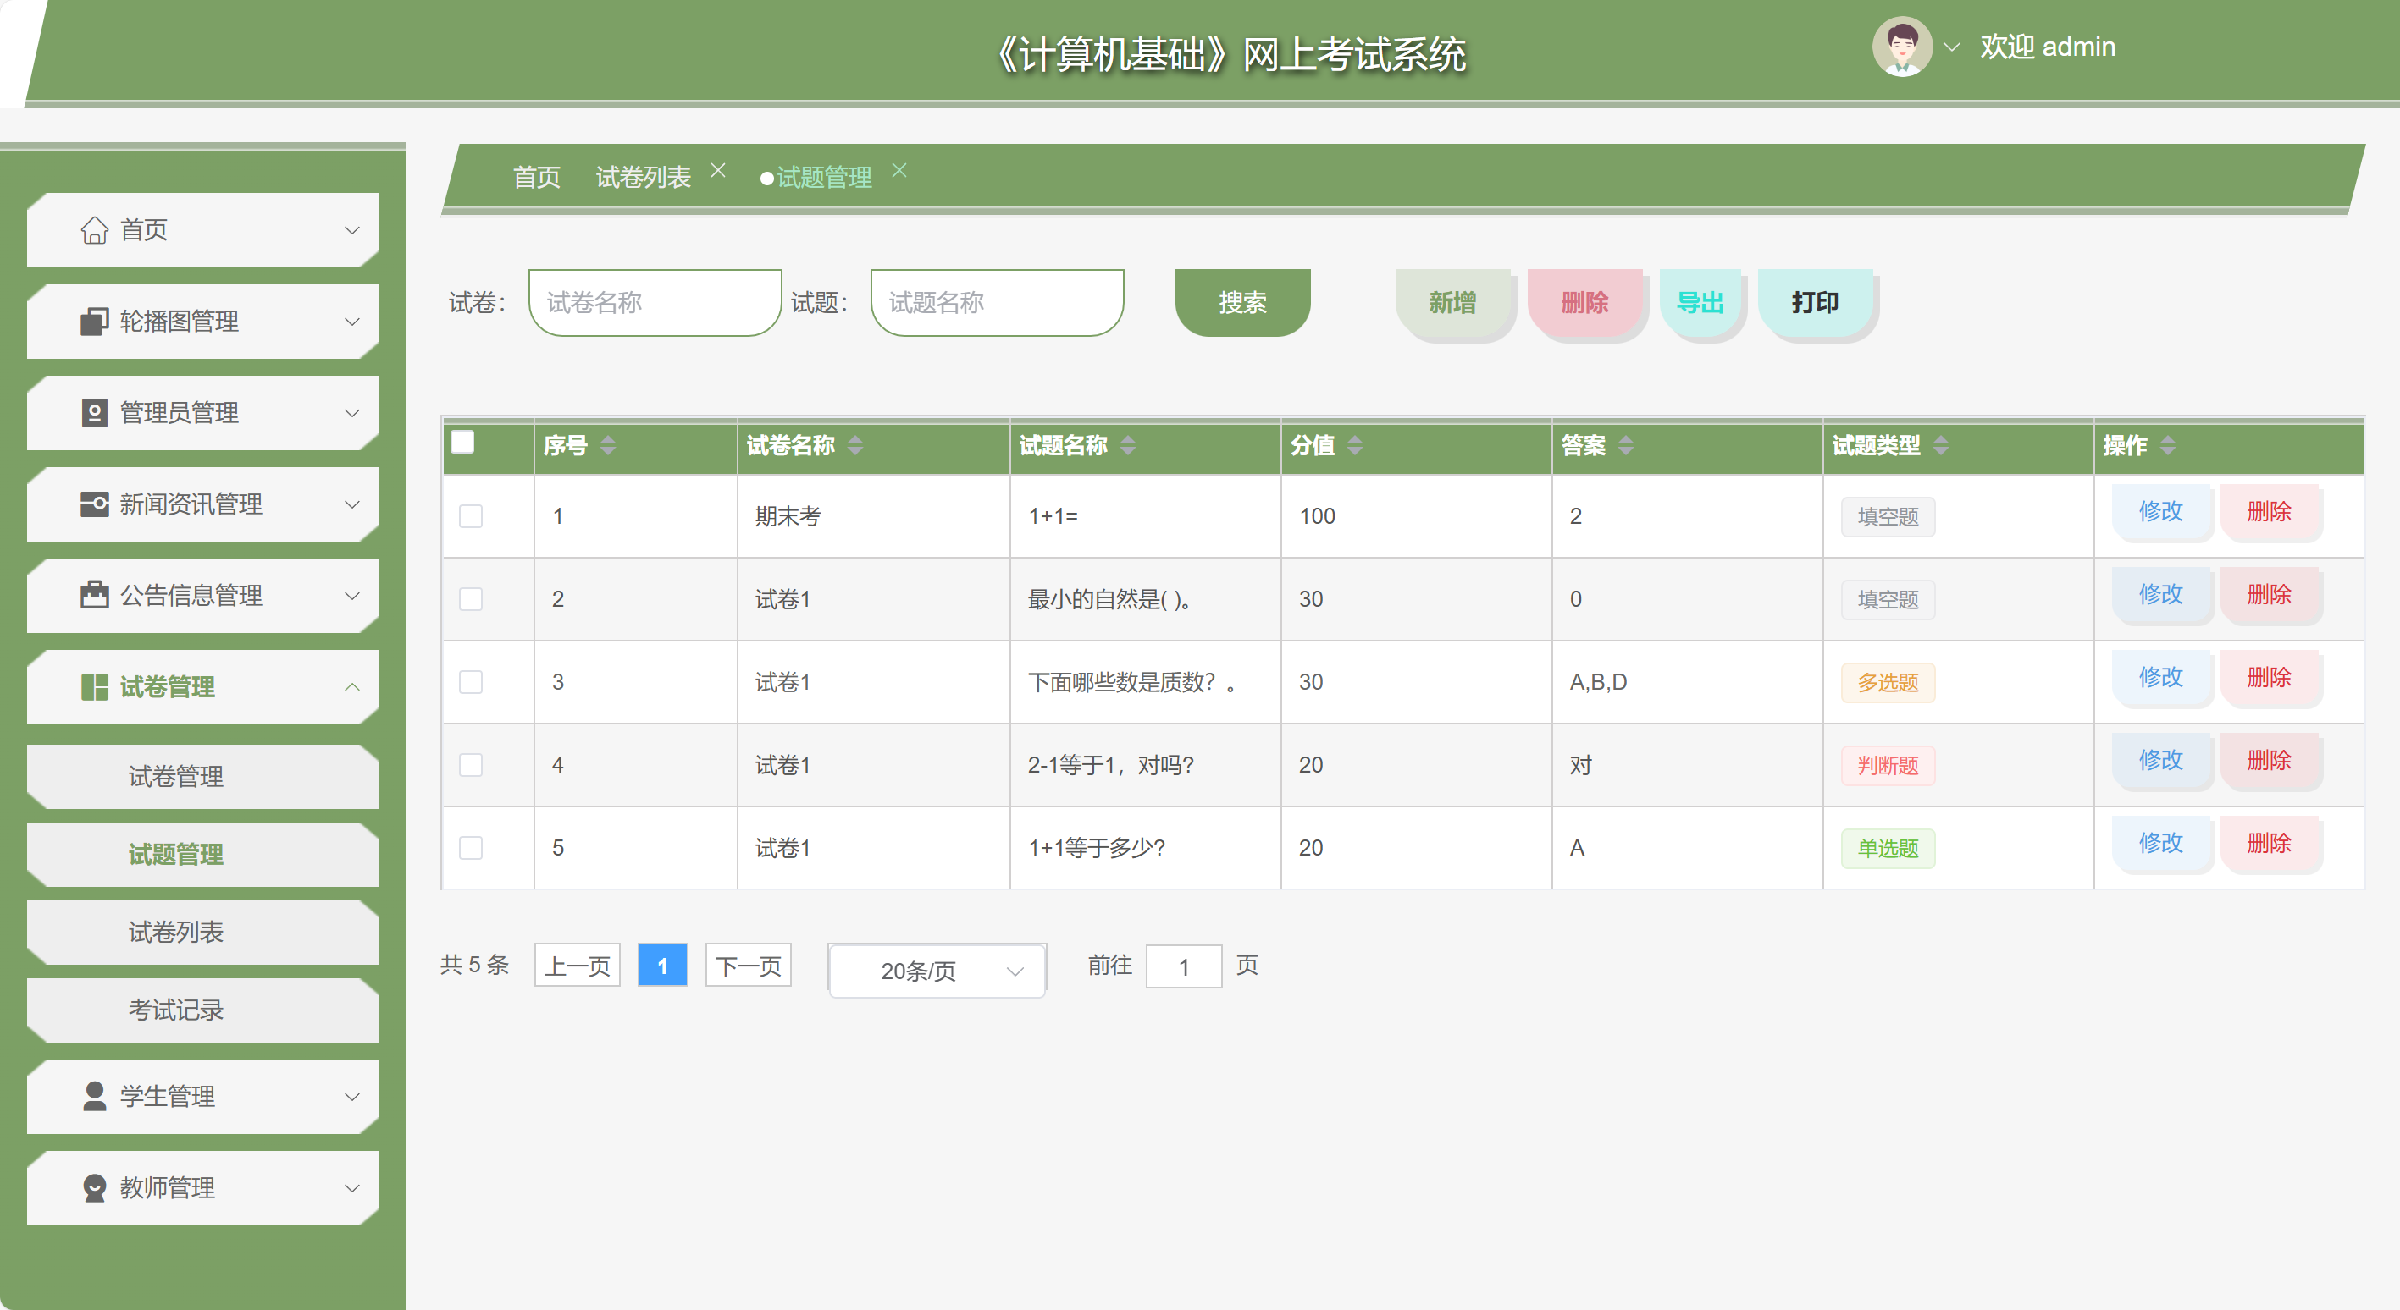Open the 20条/页 page size dropdown
2400x1310 pixels.
coord(936,970)
